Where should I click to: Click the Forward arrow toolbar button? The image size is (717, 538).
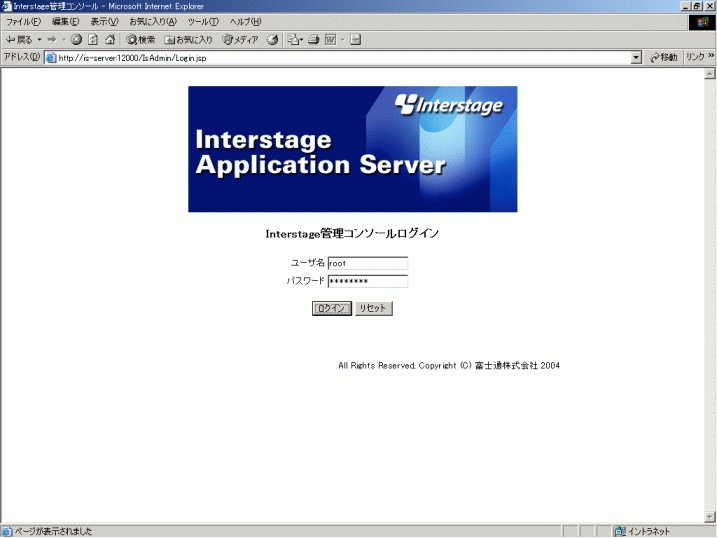coord(52,40)
